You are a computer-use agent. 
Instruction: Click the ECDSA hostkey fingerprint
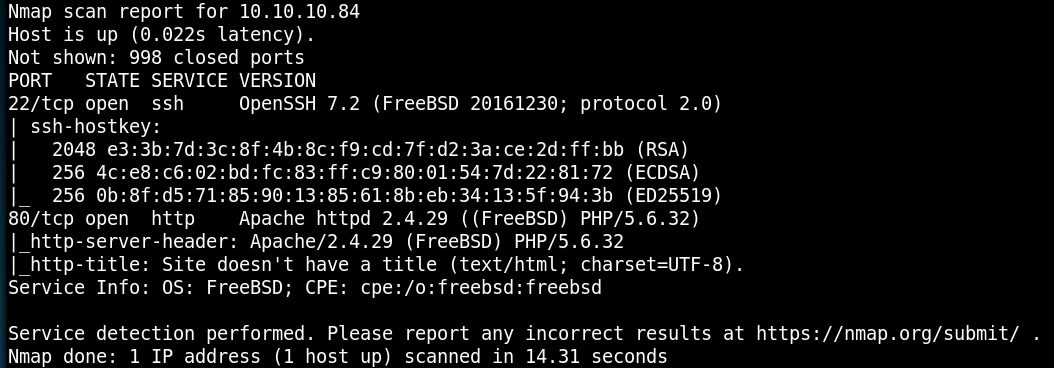(355, 172)
